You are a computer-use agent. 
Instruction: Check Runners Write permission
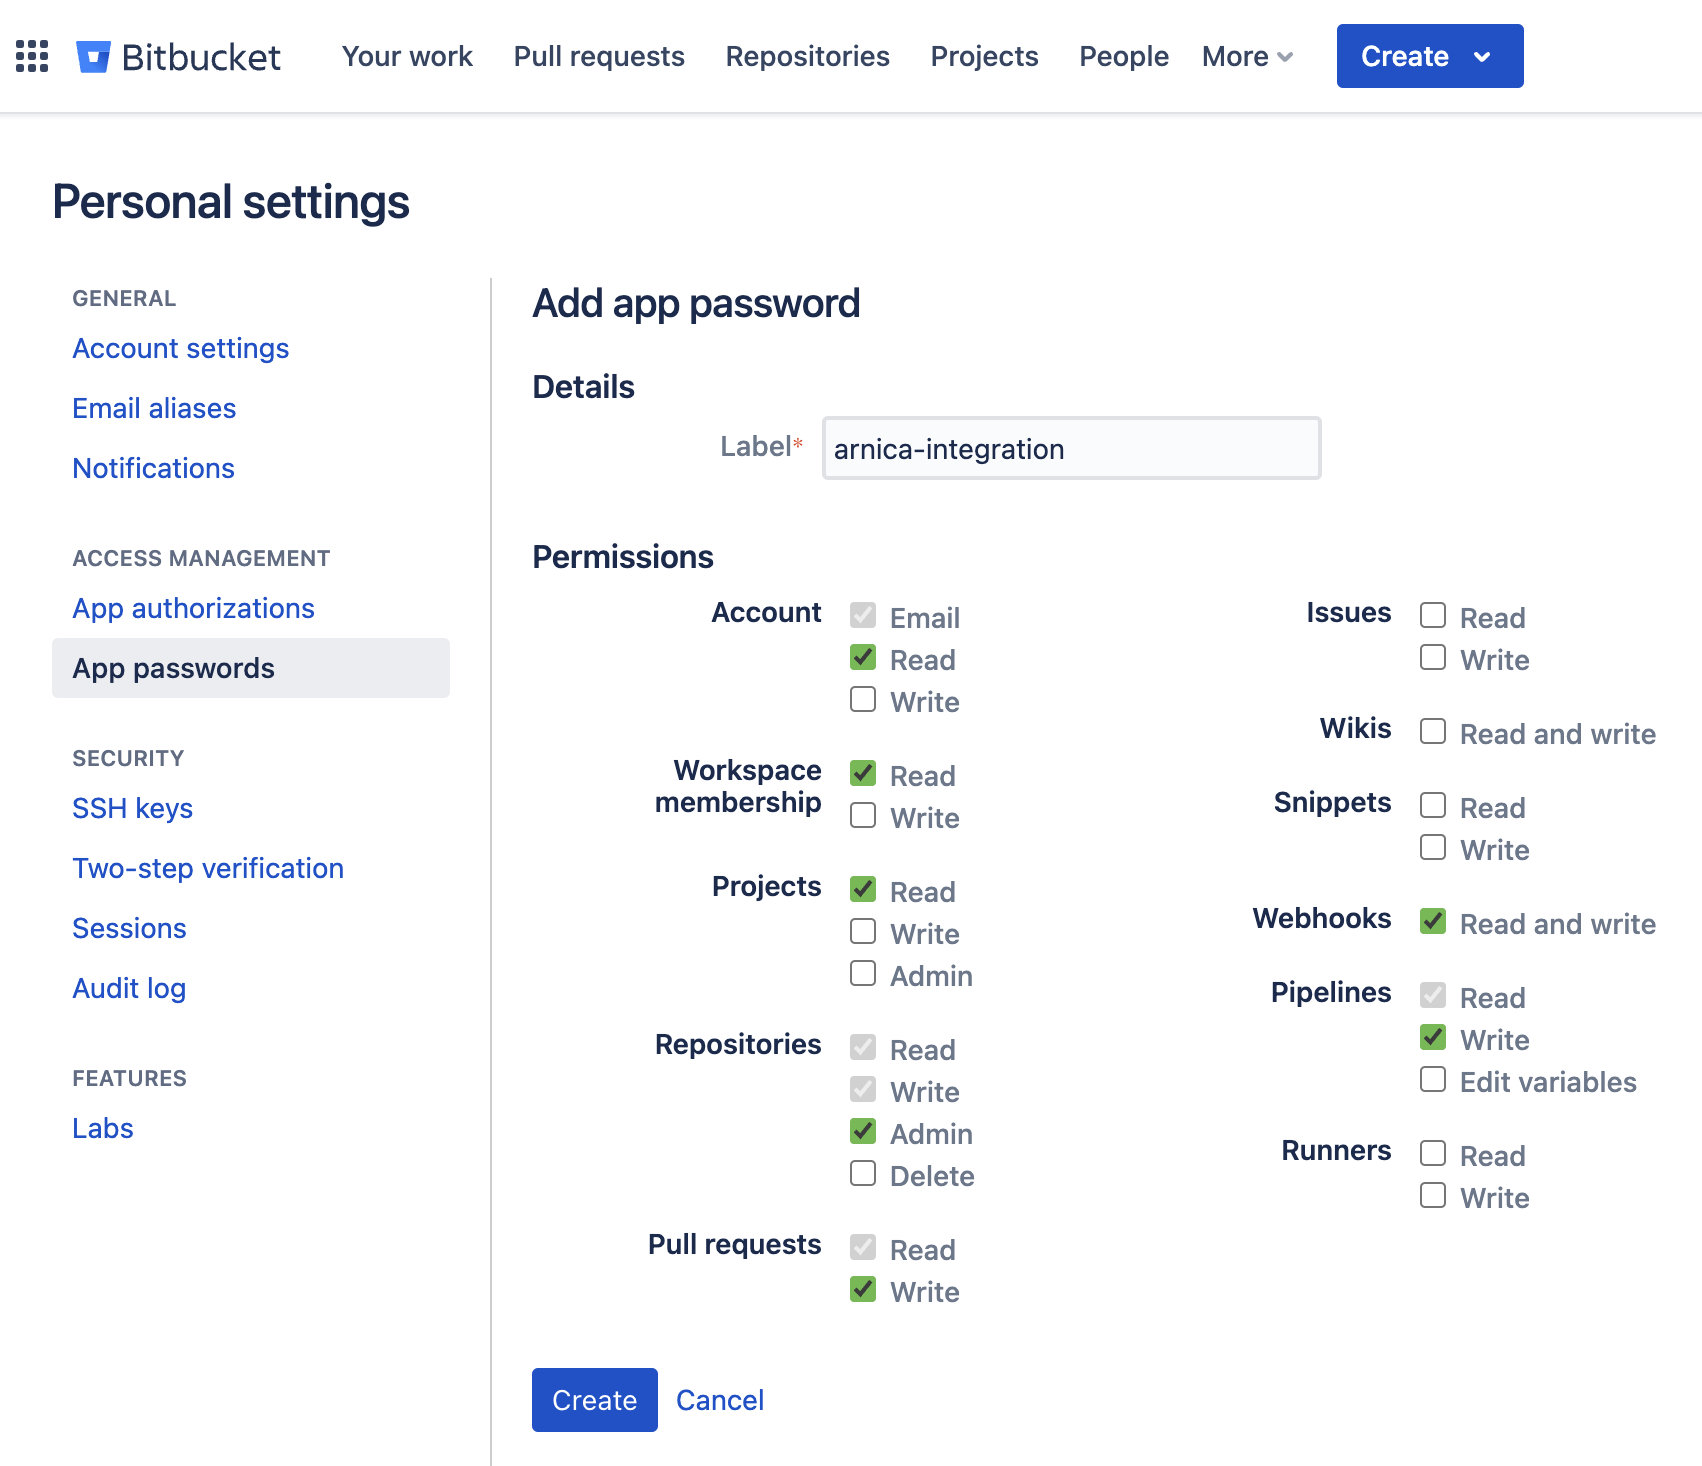pos(1433,1196)
